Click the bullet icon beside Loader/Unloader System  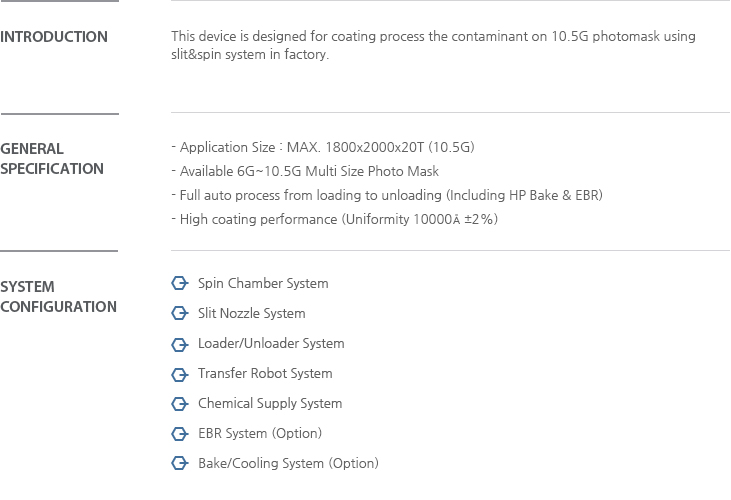coord(179,344)
